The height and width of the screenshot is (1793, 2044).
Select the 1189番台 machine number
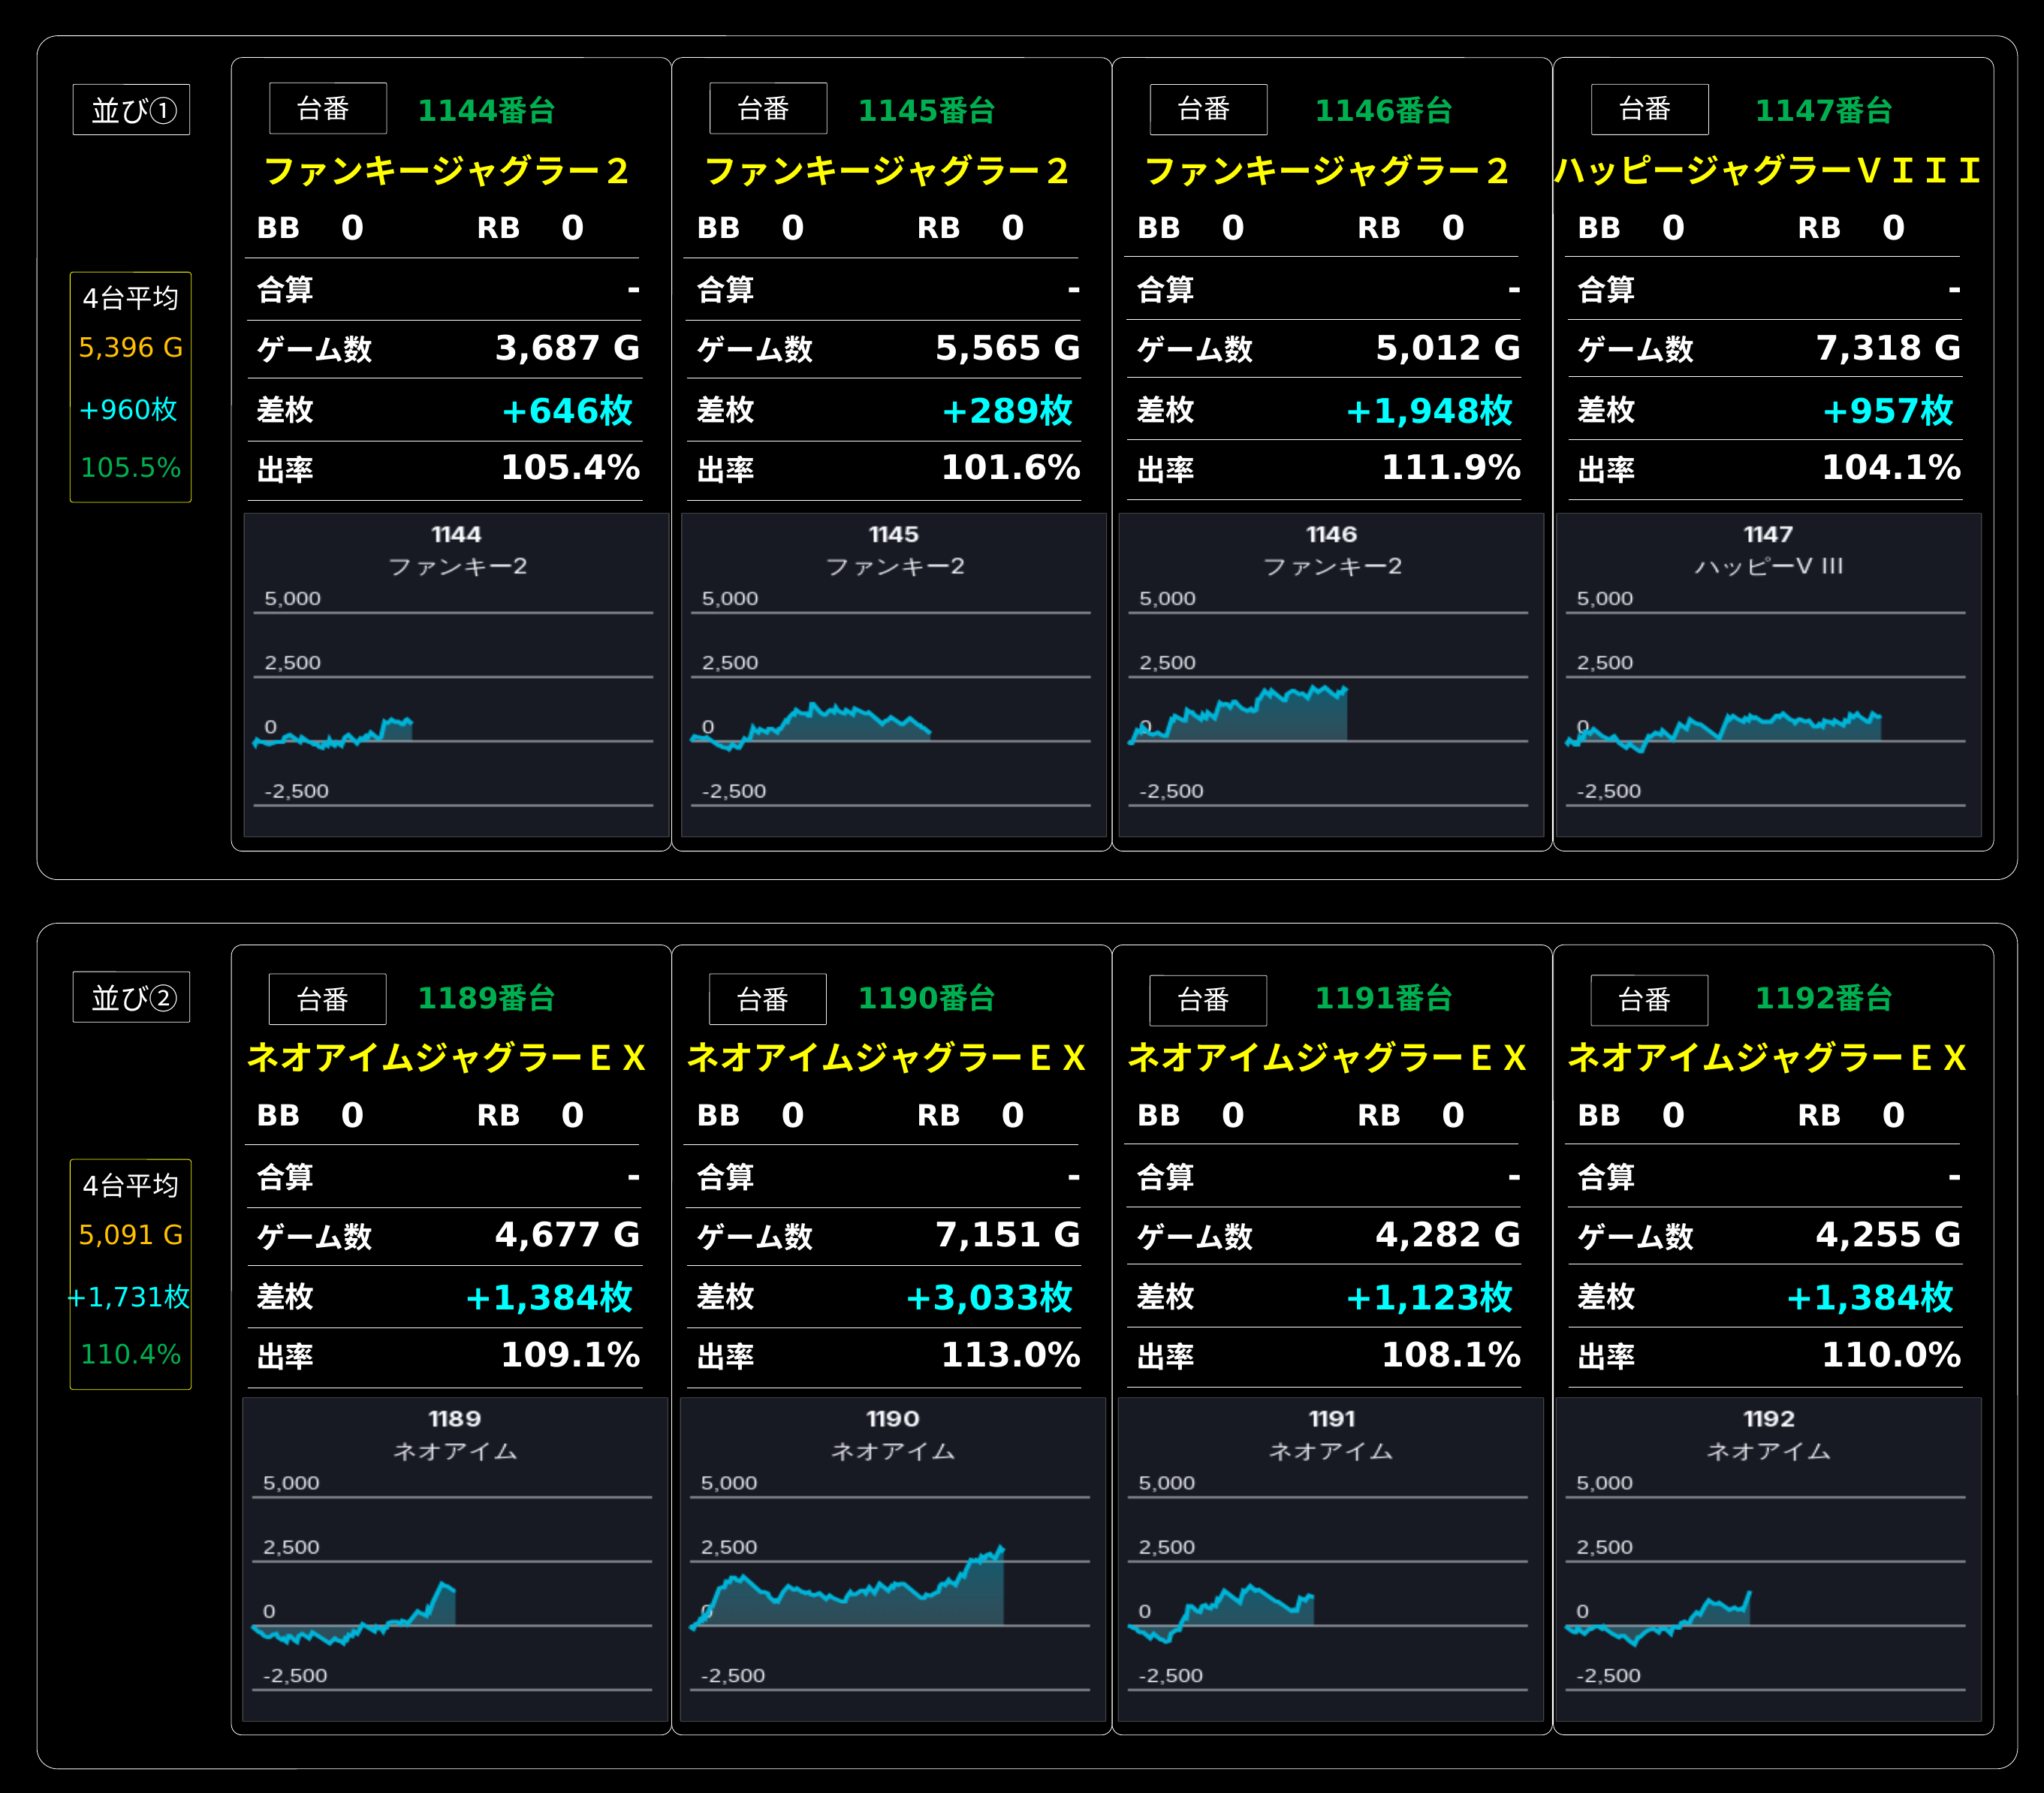click(486, 998)
